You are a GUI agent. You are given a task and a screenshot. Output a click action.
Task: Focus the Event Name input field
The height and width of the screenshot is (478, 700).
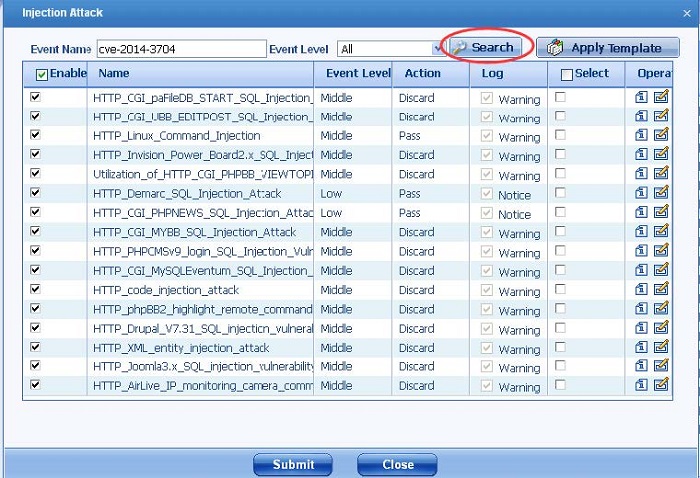181,49
